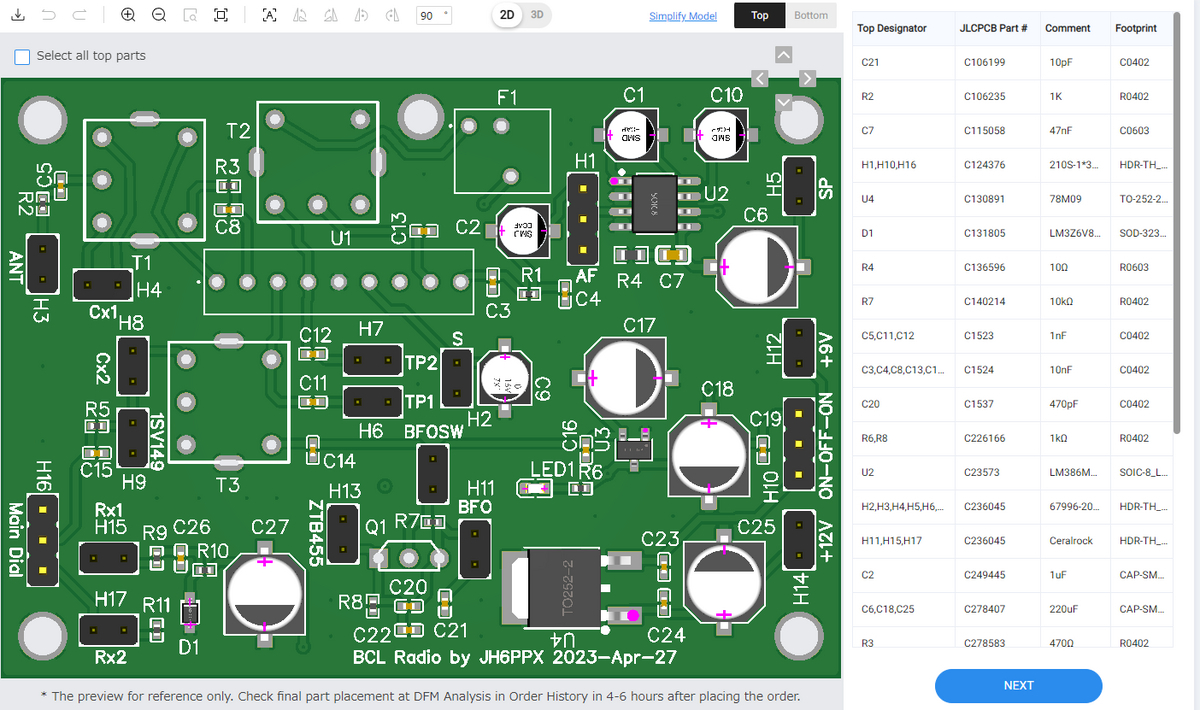The width and height of the screenshot is (1200, 710).
Task: Select the C21 row in the parts list
Action: click(1012, 62)
